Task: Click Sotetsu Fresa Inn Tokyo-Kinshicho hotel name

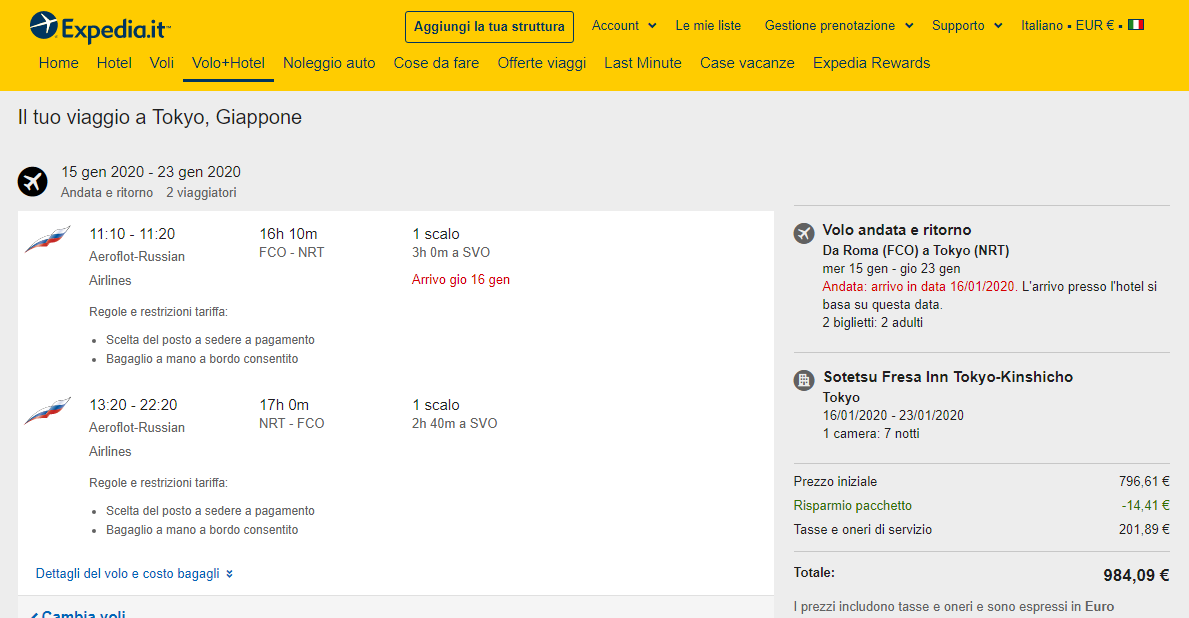Action: [x=948, y=377]
